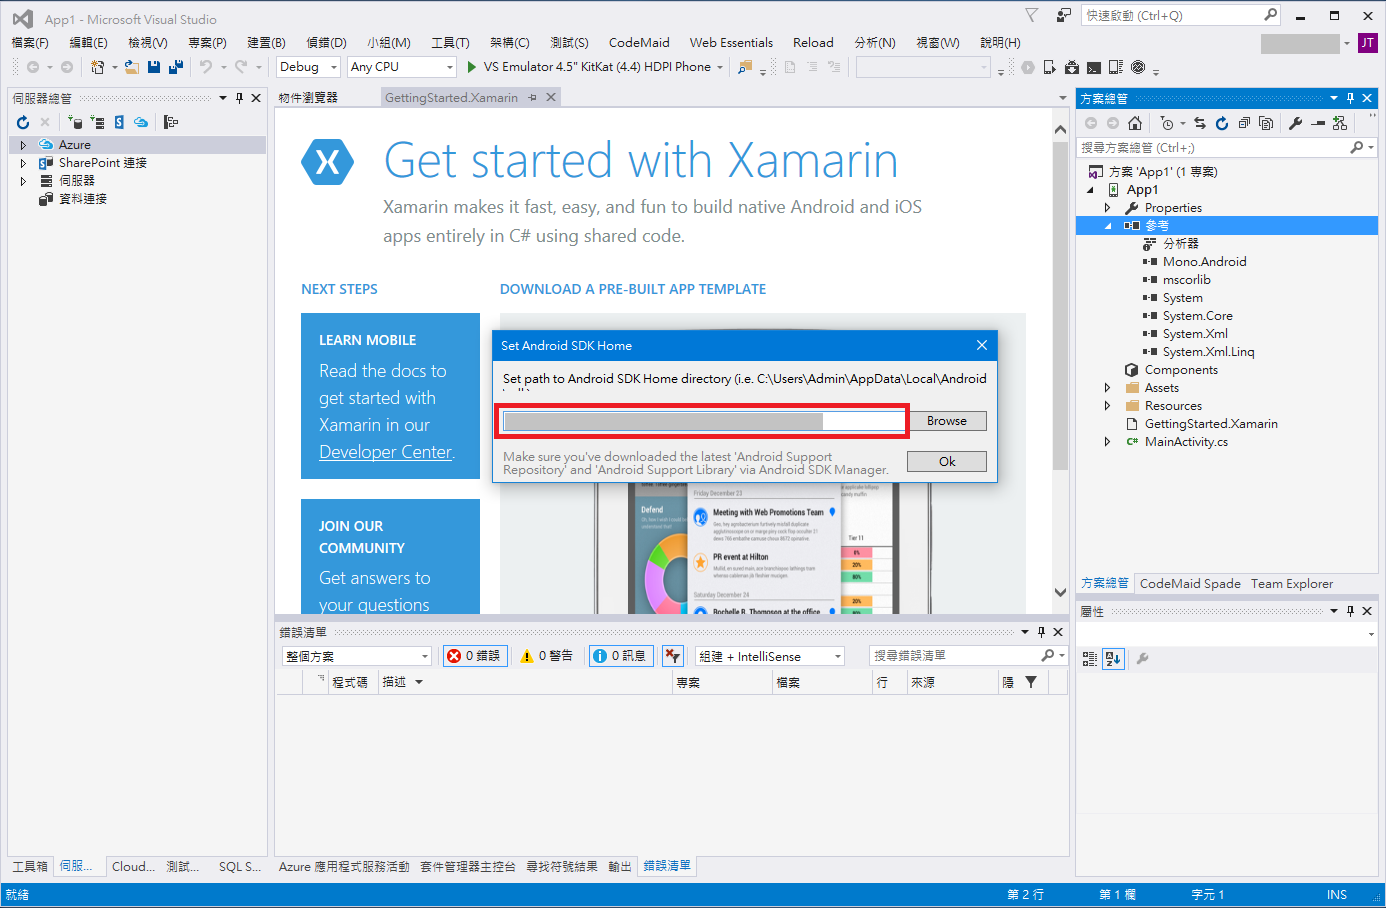
Task: Click the Android SDK path input field
Action: (703, 421)
